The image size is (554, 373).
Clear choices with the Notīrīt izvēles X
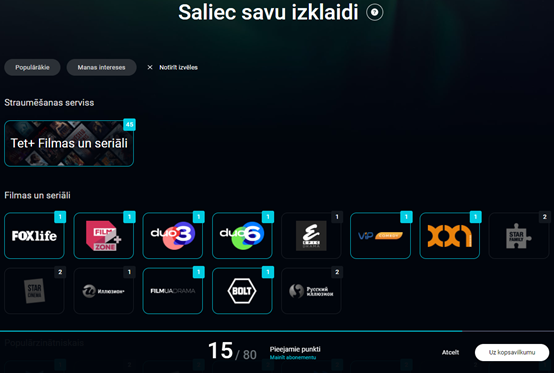150,67
